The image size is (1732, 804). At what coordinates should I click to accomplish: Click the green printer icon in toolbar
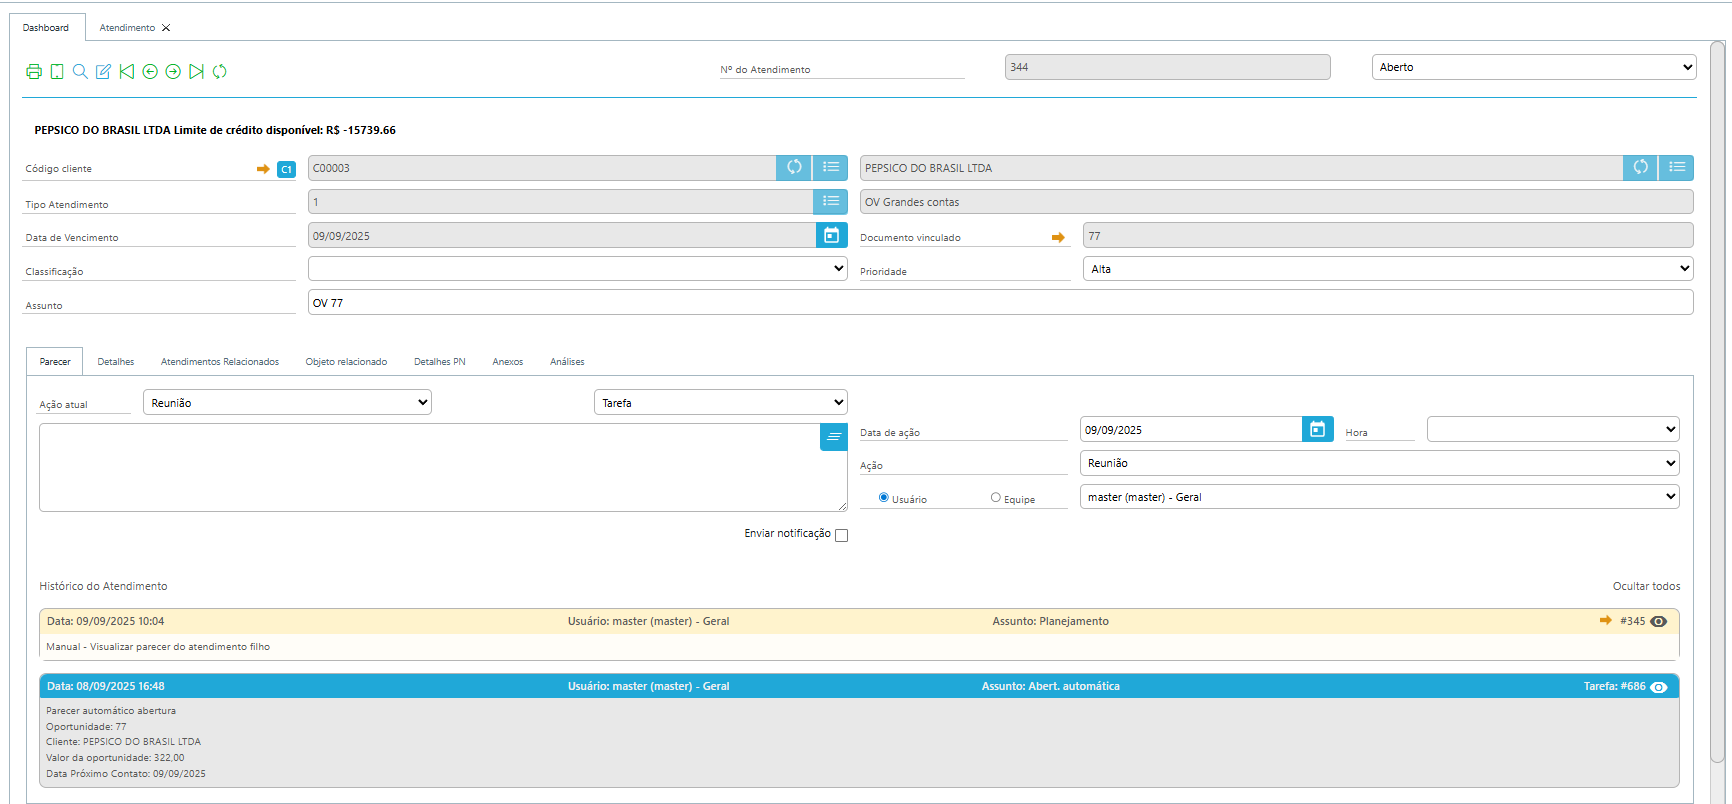point(34,71)
